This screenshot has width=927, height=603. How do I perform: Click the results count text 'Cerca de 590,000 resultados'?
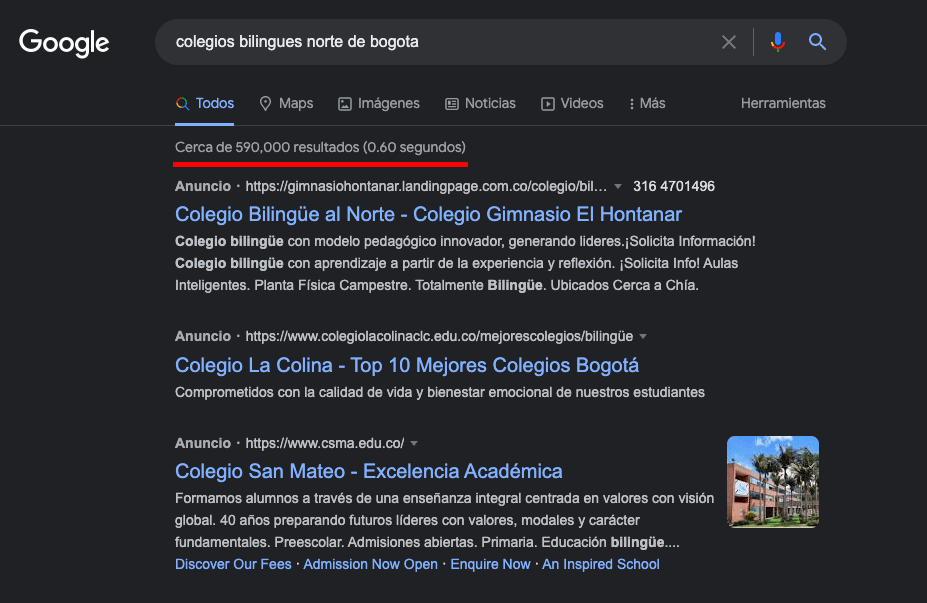(267, 147)
